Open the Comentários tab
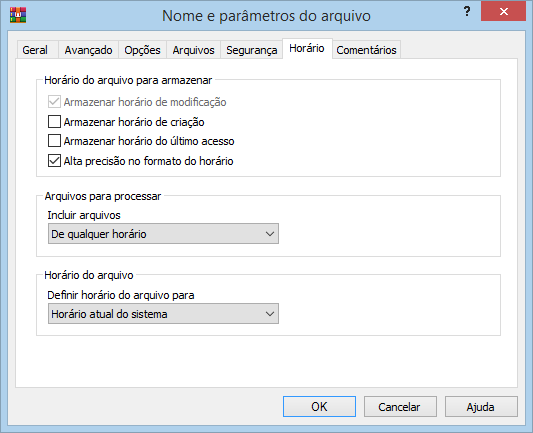The width and height of the screenshot is (533, 433). (x=366, y=50)
